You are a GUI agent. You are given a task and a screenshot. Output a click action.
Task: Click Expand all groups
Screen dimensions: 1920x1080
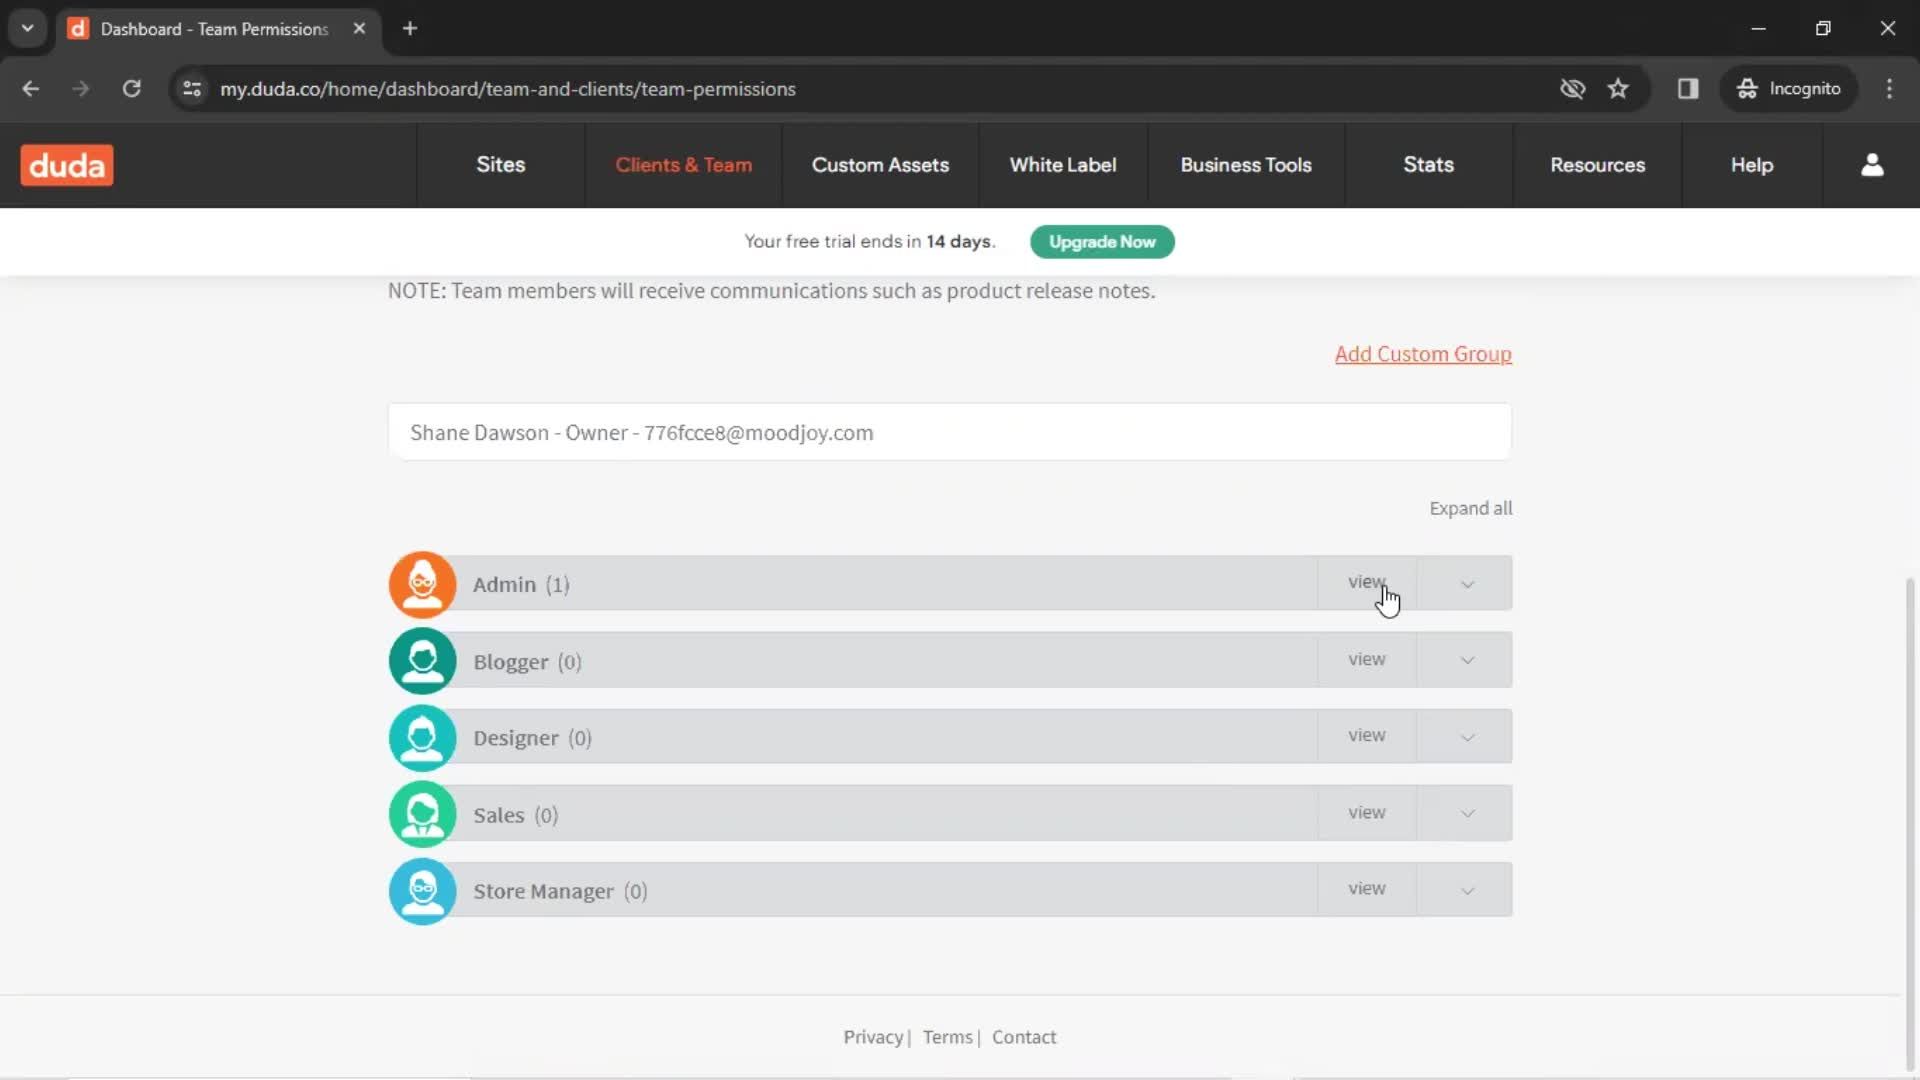click(x=1470, y=508)
